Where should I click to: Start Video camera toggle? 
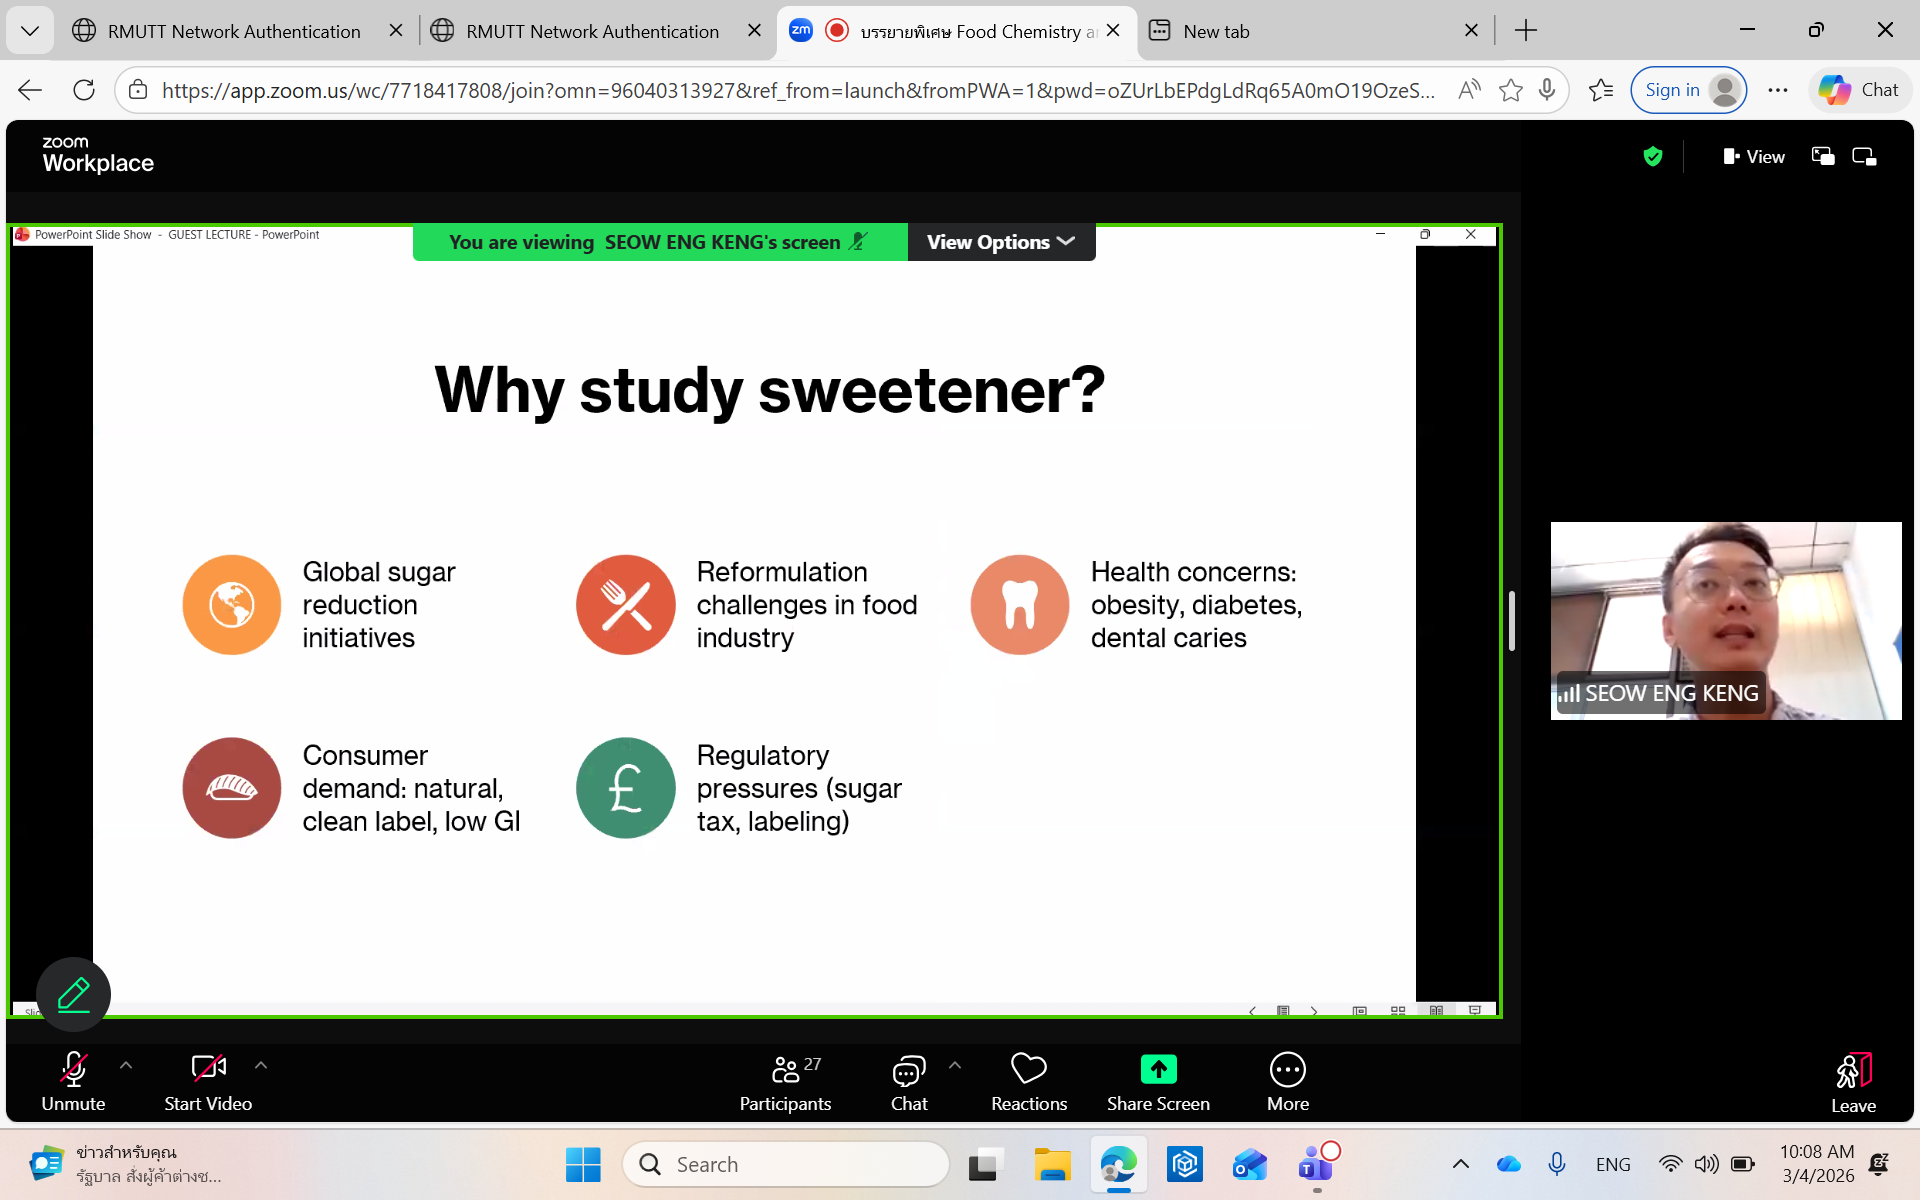tap(208, 1082)
